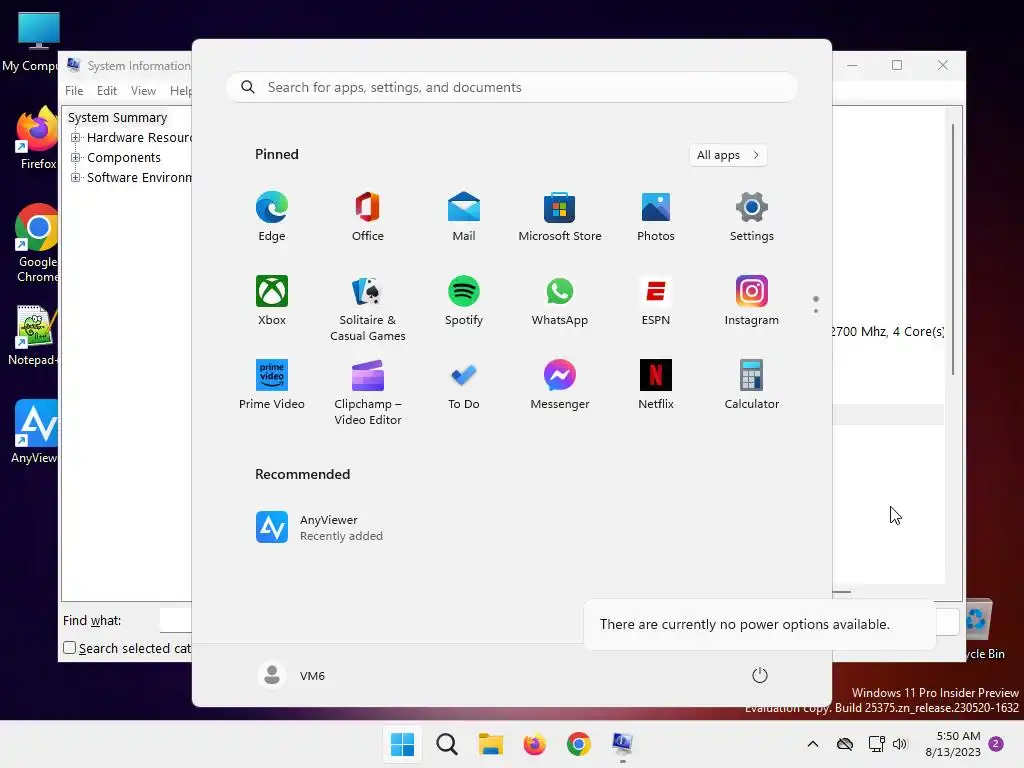Click the System Information vertical scrollbar

[x=953, y=249]
